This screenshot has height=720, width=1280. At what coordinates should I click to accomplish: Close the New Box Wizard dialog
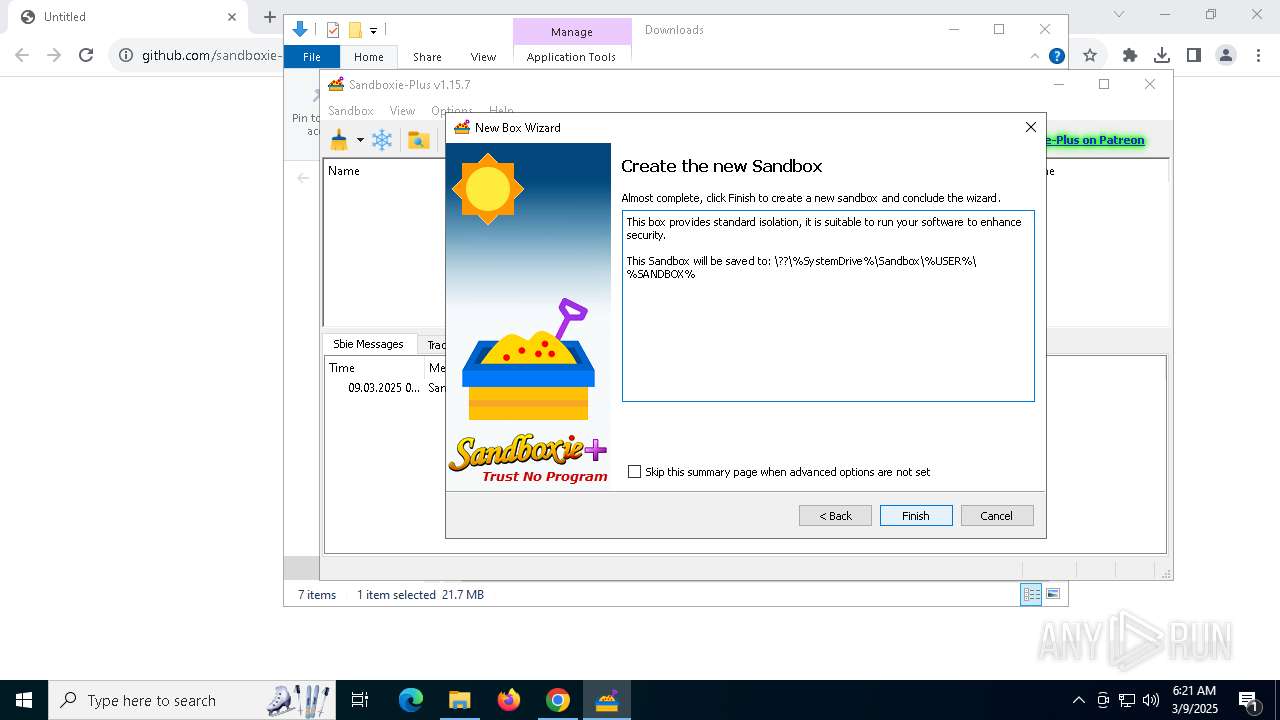click(1031, 127)
